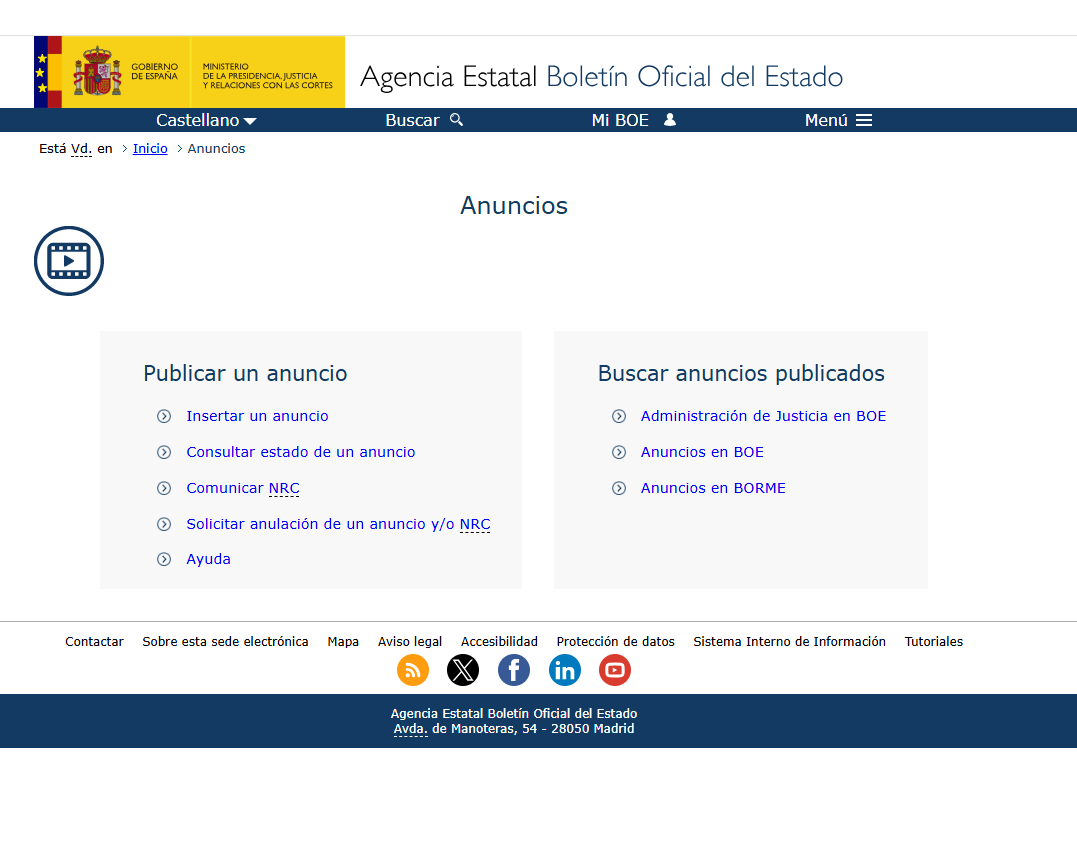
Task: Expand the Castellano language dropdown
Action: point(206,120)
